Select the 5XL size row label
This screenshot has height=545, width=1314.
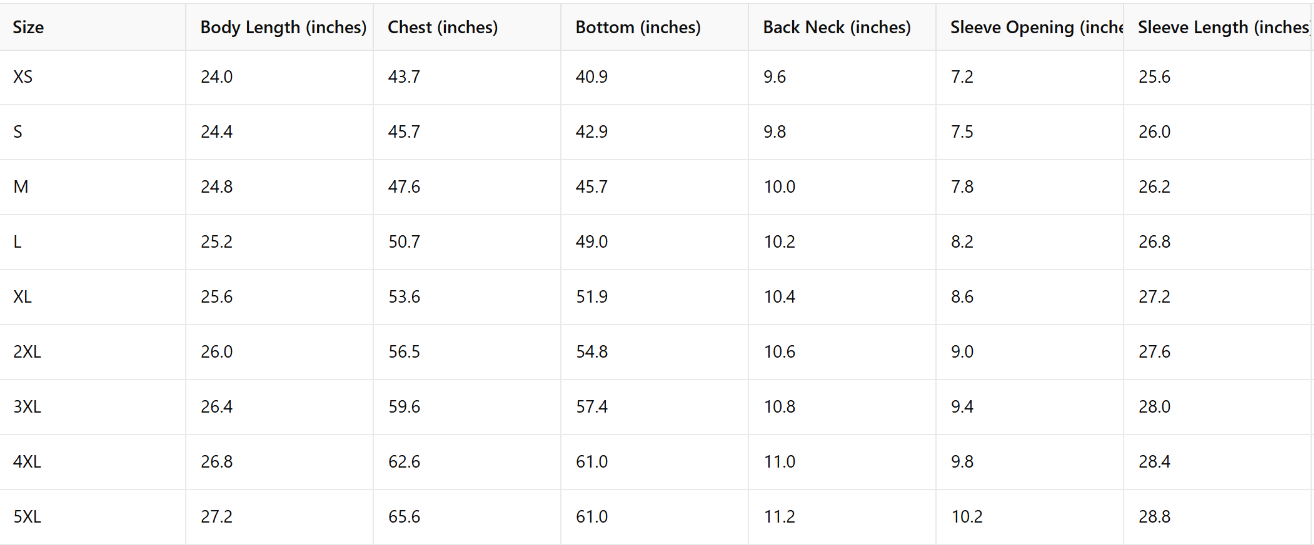point(27,517)
